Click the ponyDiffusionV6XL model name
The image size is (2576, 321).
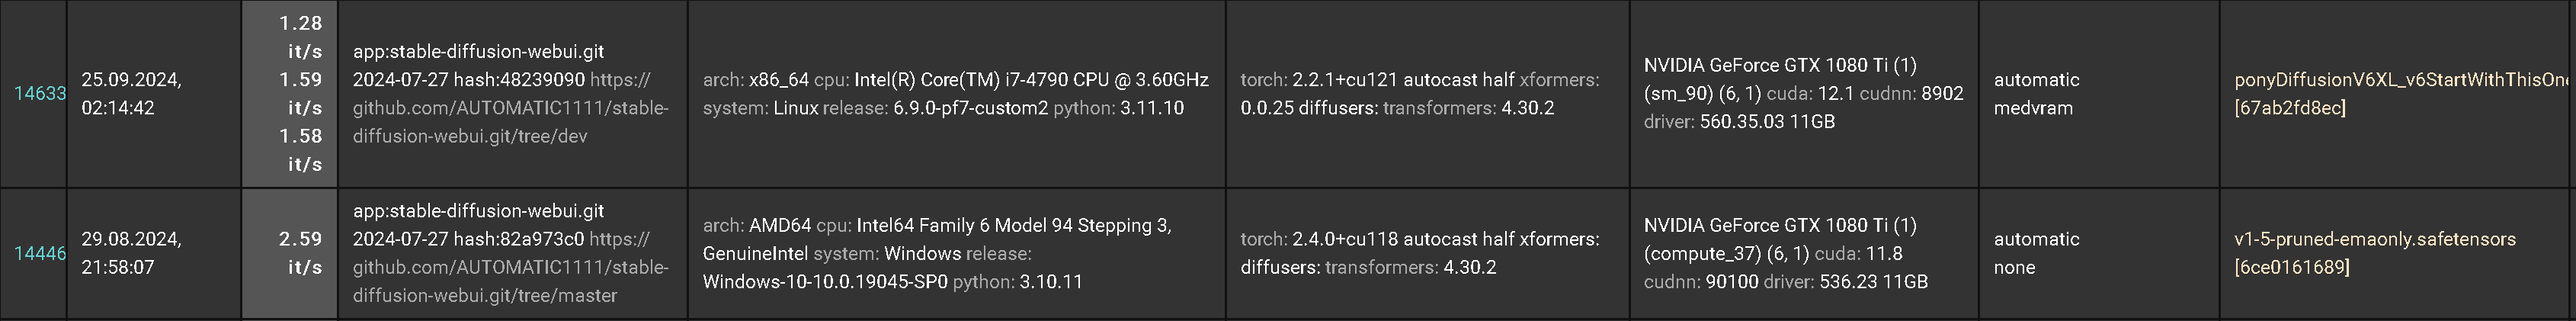[x=2400, y=80]
